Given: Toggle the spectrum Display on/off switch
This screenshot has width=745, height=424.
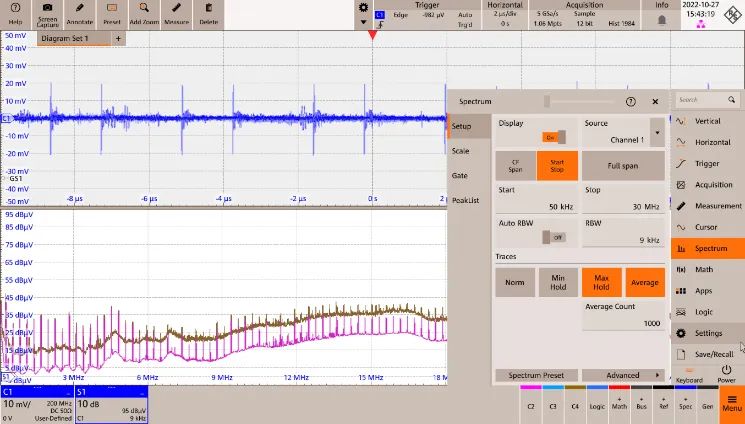Looking at the screenshot, I should coord(553,137).
